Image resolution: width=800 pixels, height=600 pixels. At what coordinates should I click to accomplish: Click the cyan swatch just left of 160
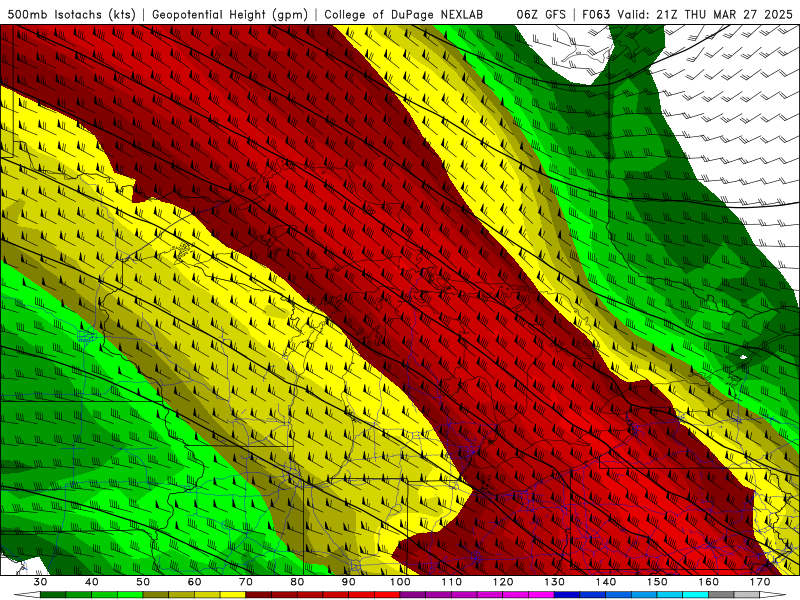(696, 595)
